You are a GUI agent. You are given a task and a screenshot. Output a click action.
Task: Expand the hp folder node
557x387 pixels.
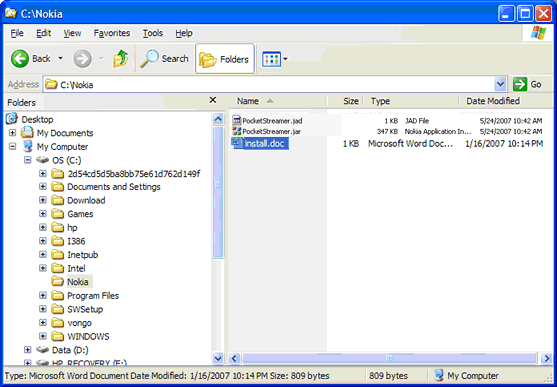coord(43,227)
